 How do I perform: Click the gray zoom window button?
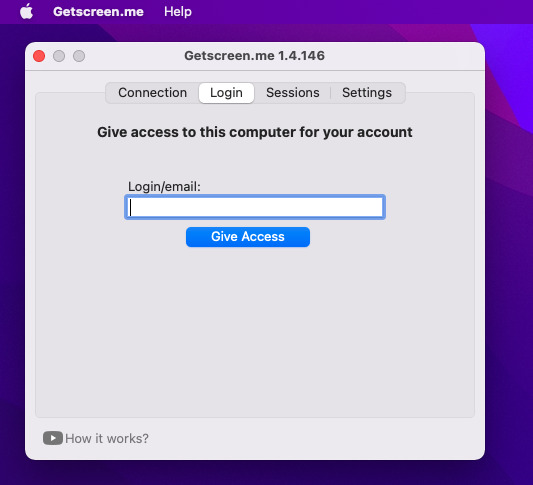click(79, 56)
